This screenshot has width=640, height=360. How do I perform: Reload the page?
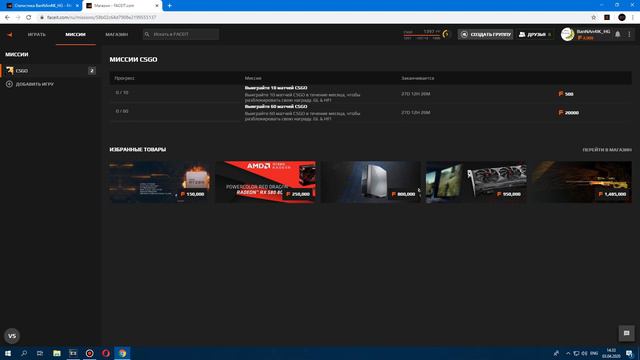pos(29,18)
